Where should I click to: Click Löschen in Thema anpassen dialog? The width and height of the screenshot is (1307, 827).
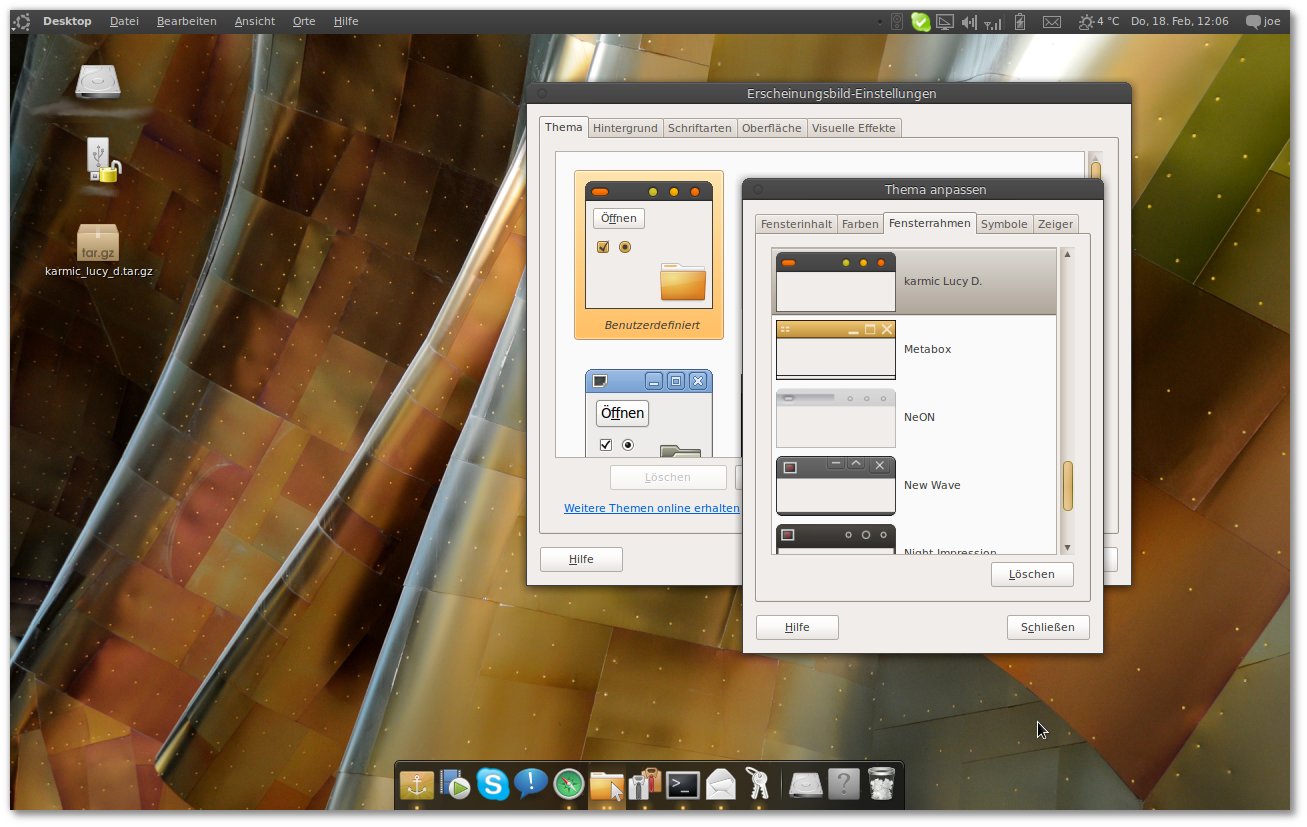[x=1032, y=574]
